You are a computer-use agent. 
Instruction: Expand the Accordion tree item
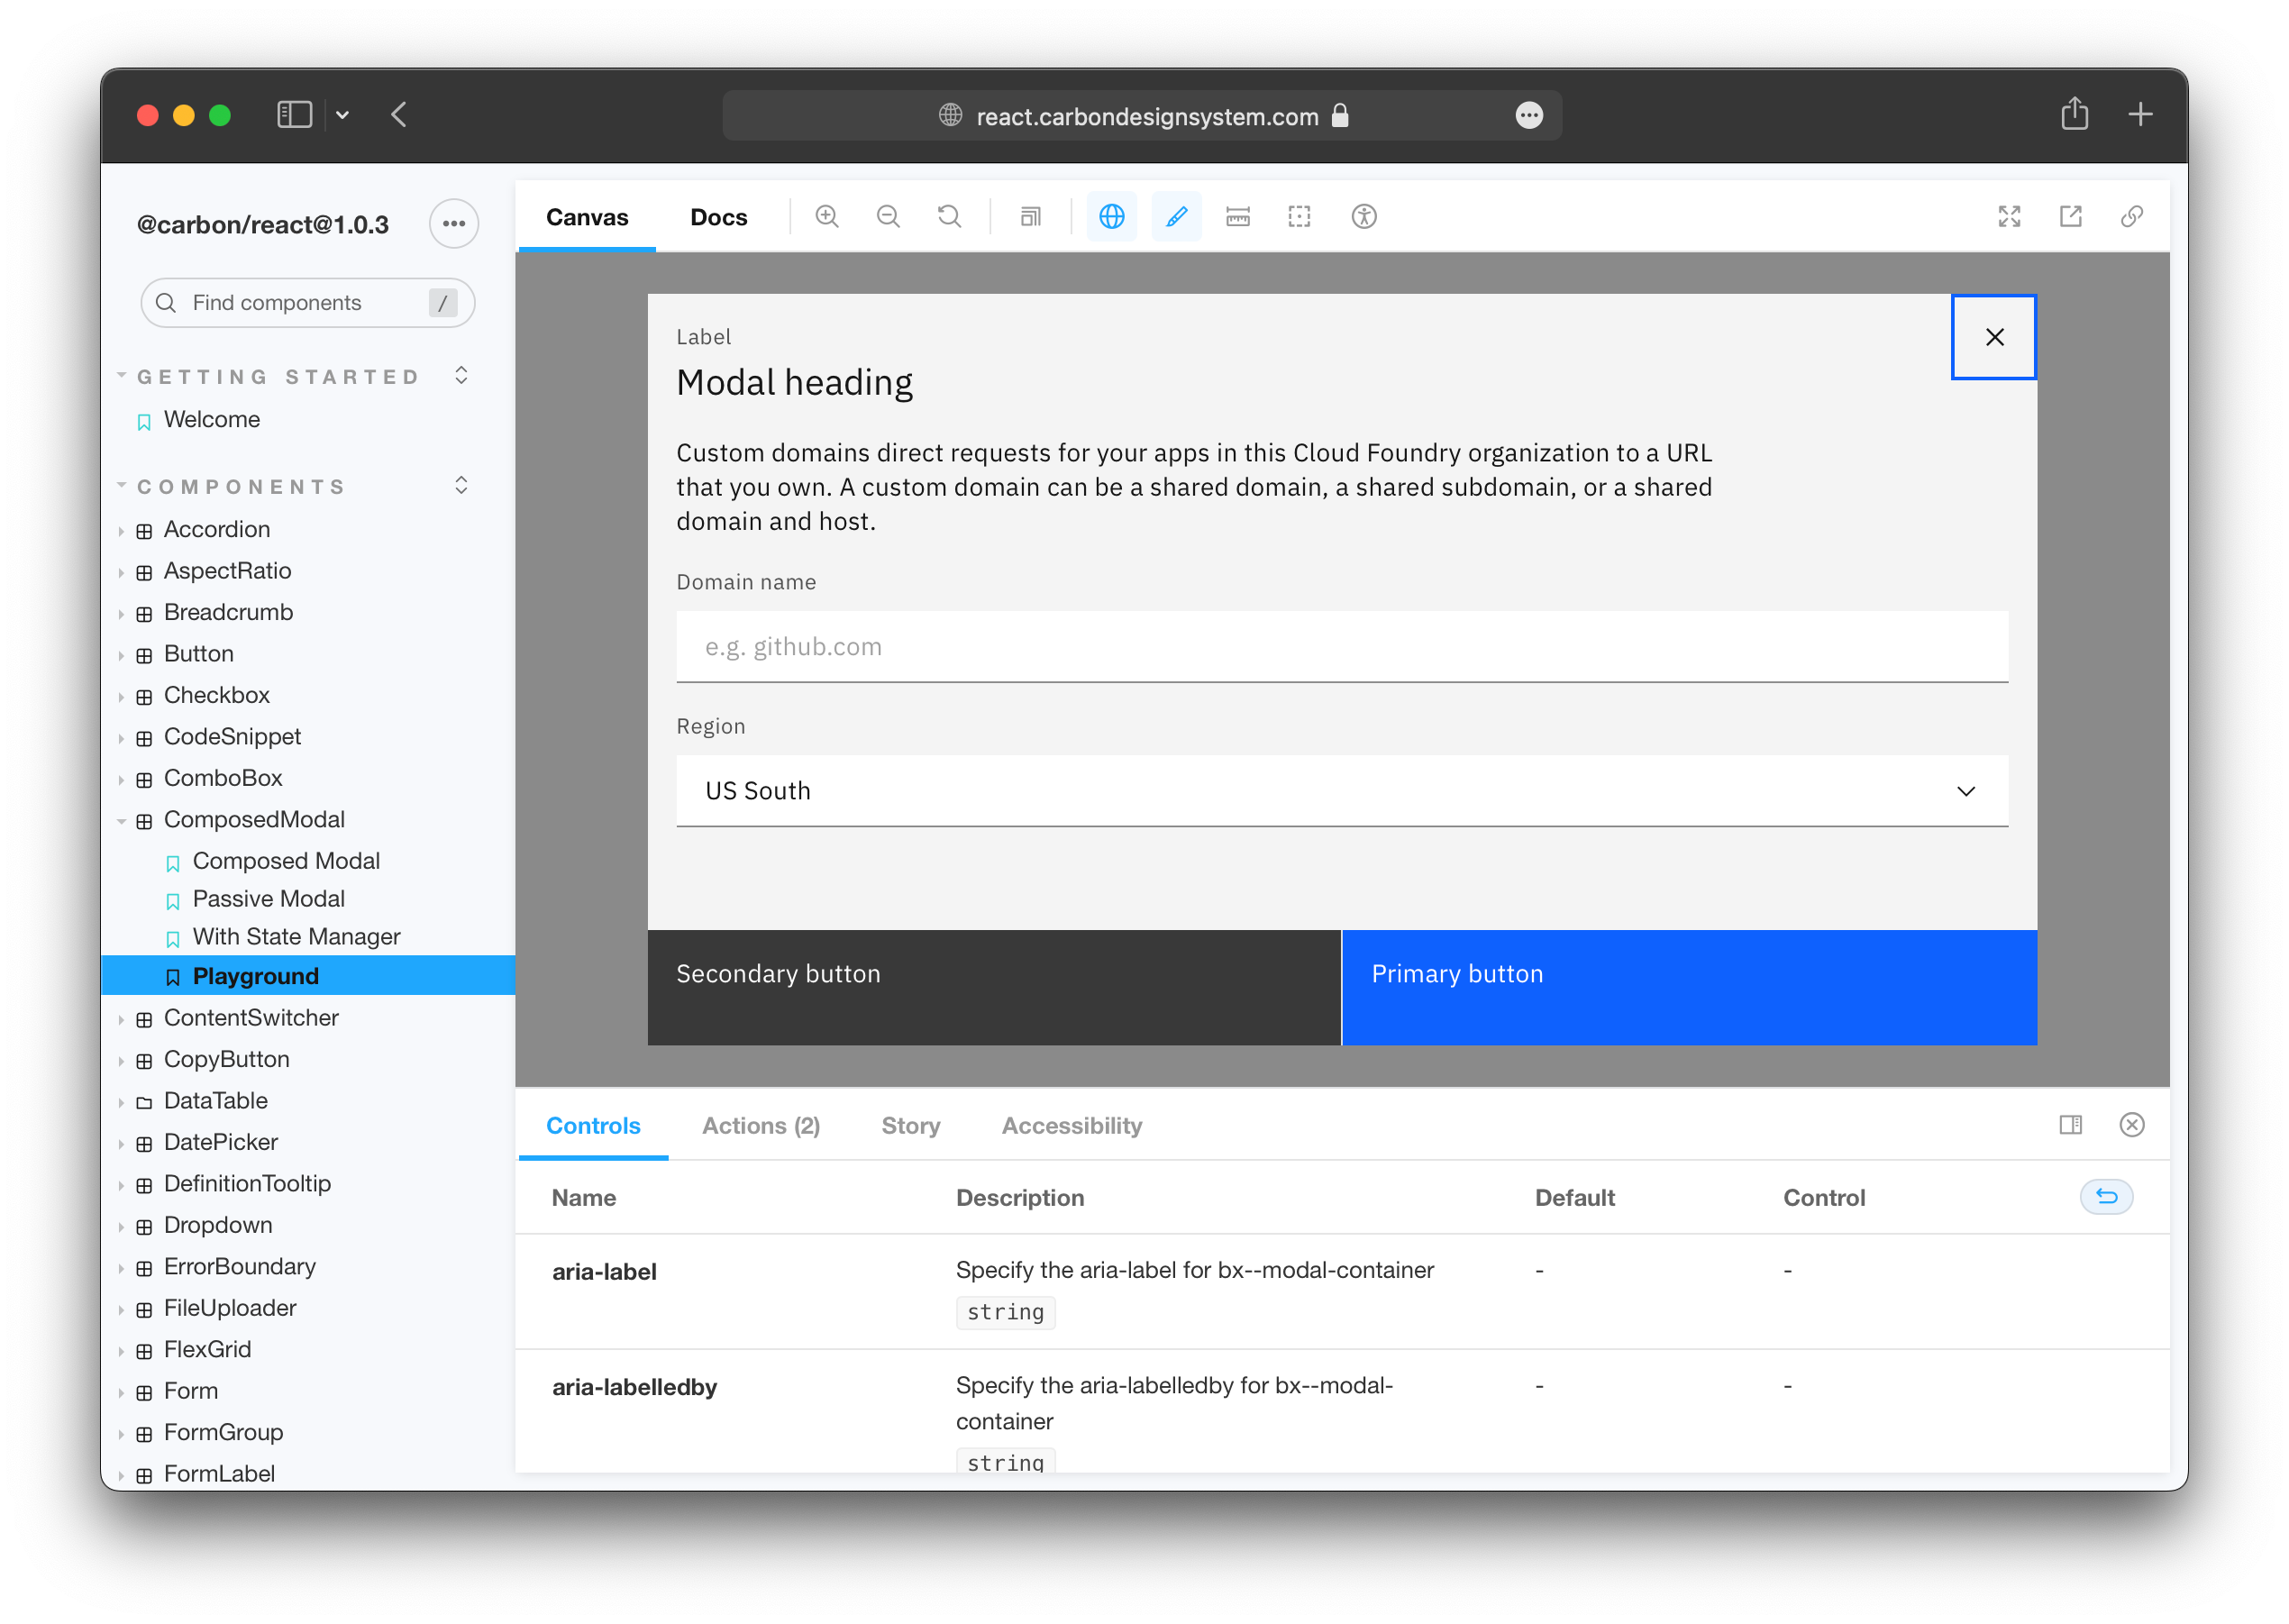tap(216, 529)
